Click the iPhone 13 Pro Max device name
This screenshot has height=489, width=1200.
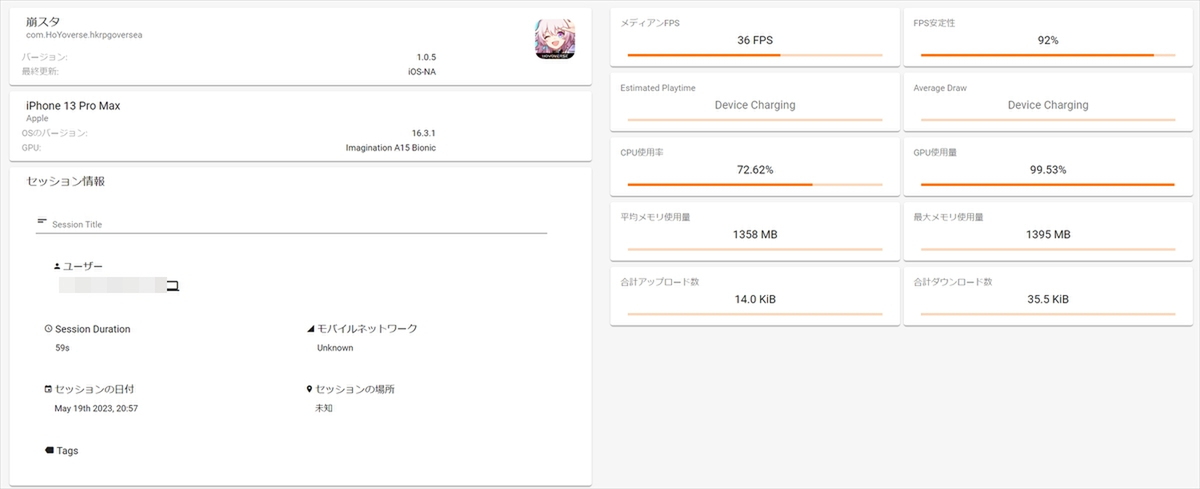(x=73, y=105)
